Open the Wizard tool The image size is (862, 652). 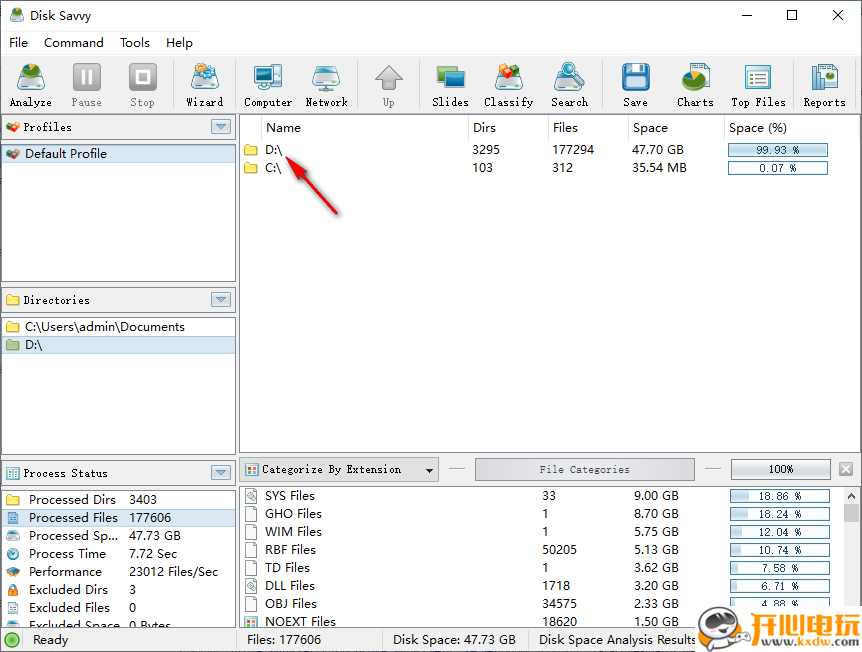[x=204, y=85]
